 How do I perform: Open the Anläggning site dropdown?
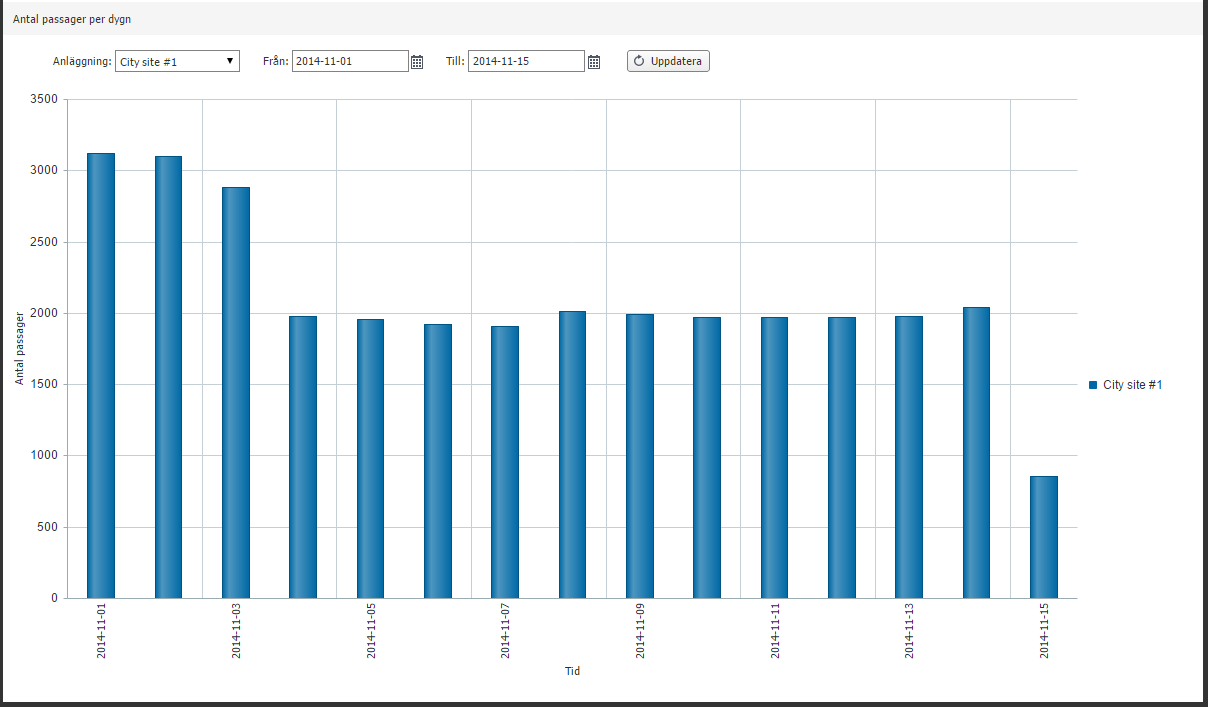tap(178, 61)
